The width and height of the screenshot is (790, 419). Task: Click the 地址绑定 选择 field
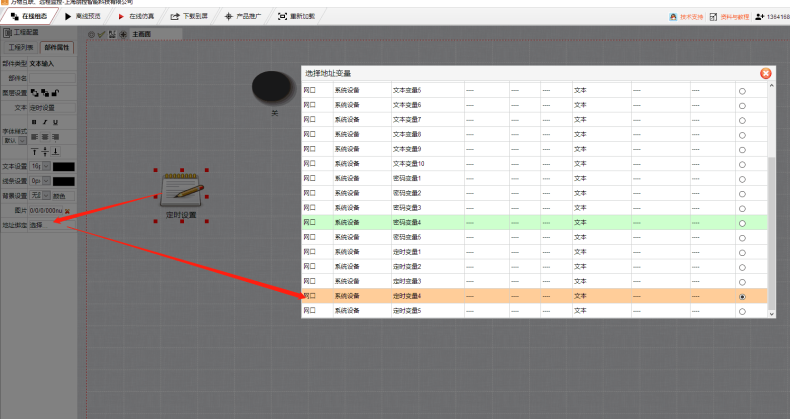(x=50, y=225)
